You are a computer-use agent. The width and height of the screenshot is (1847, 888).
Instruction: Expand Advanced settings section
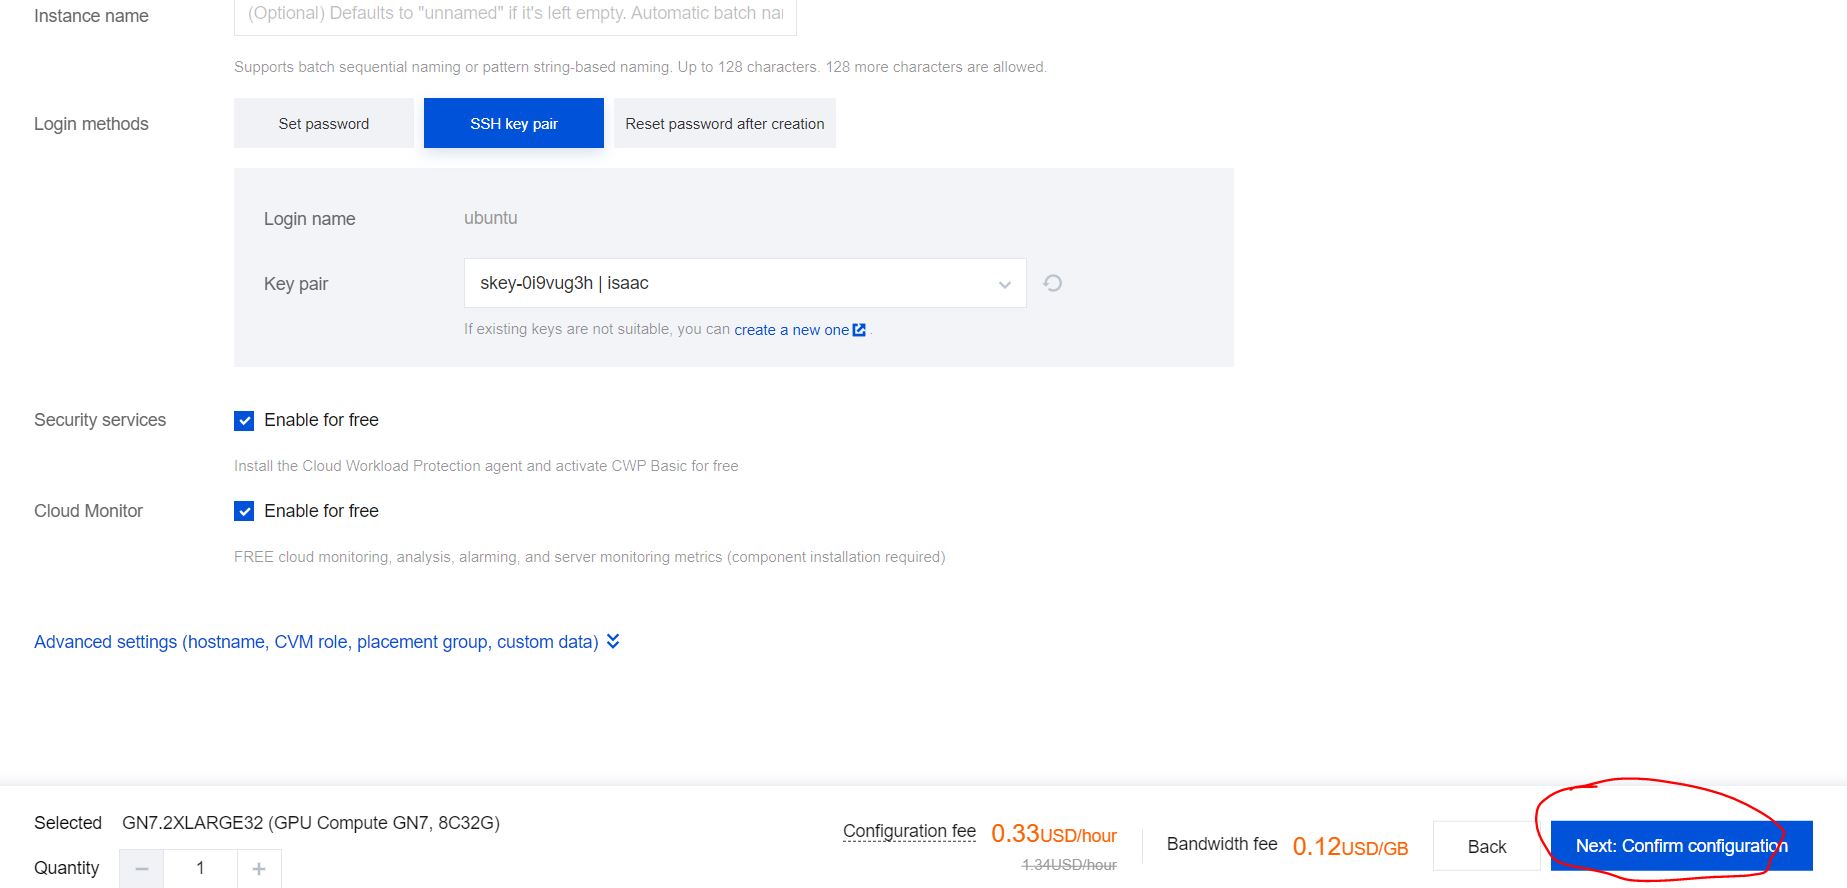pyautogui.click(x=316, y=641)
